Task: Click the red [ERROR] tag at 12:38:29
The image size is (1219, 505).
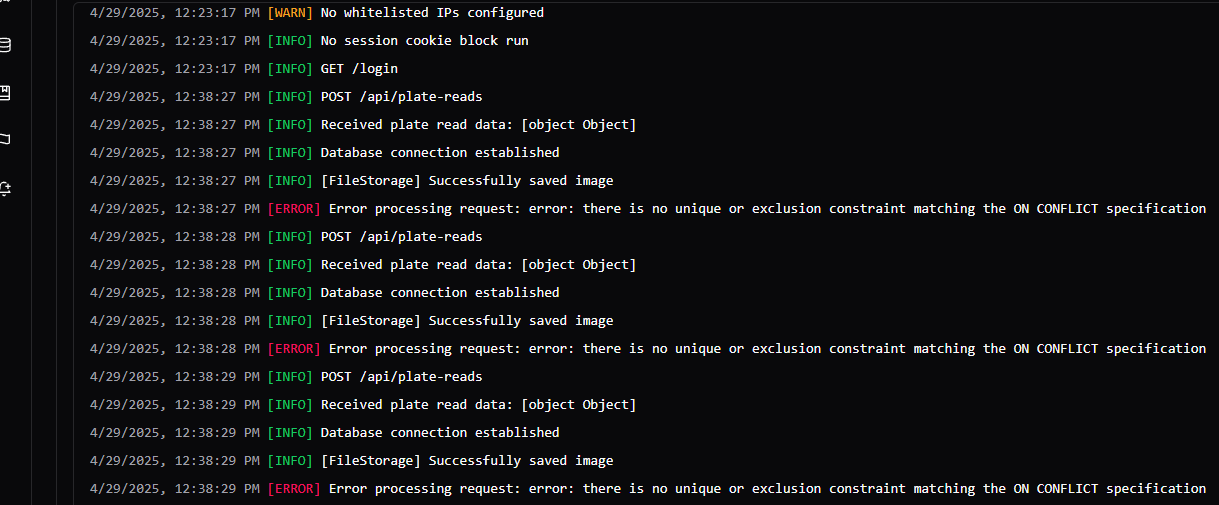Action: point(294,489)
